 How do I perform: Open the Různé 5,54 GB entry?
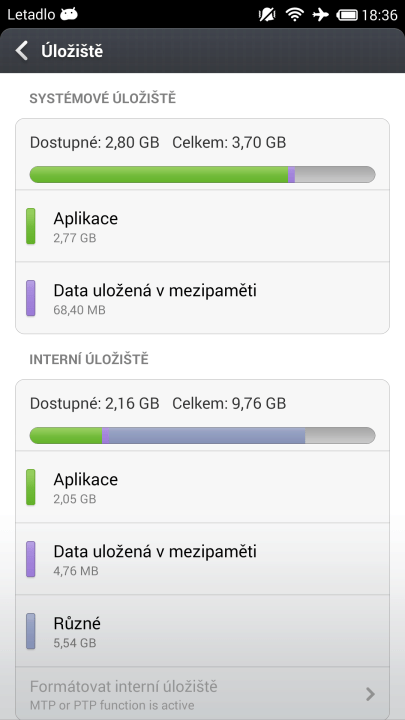202,631
